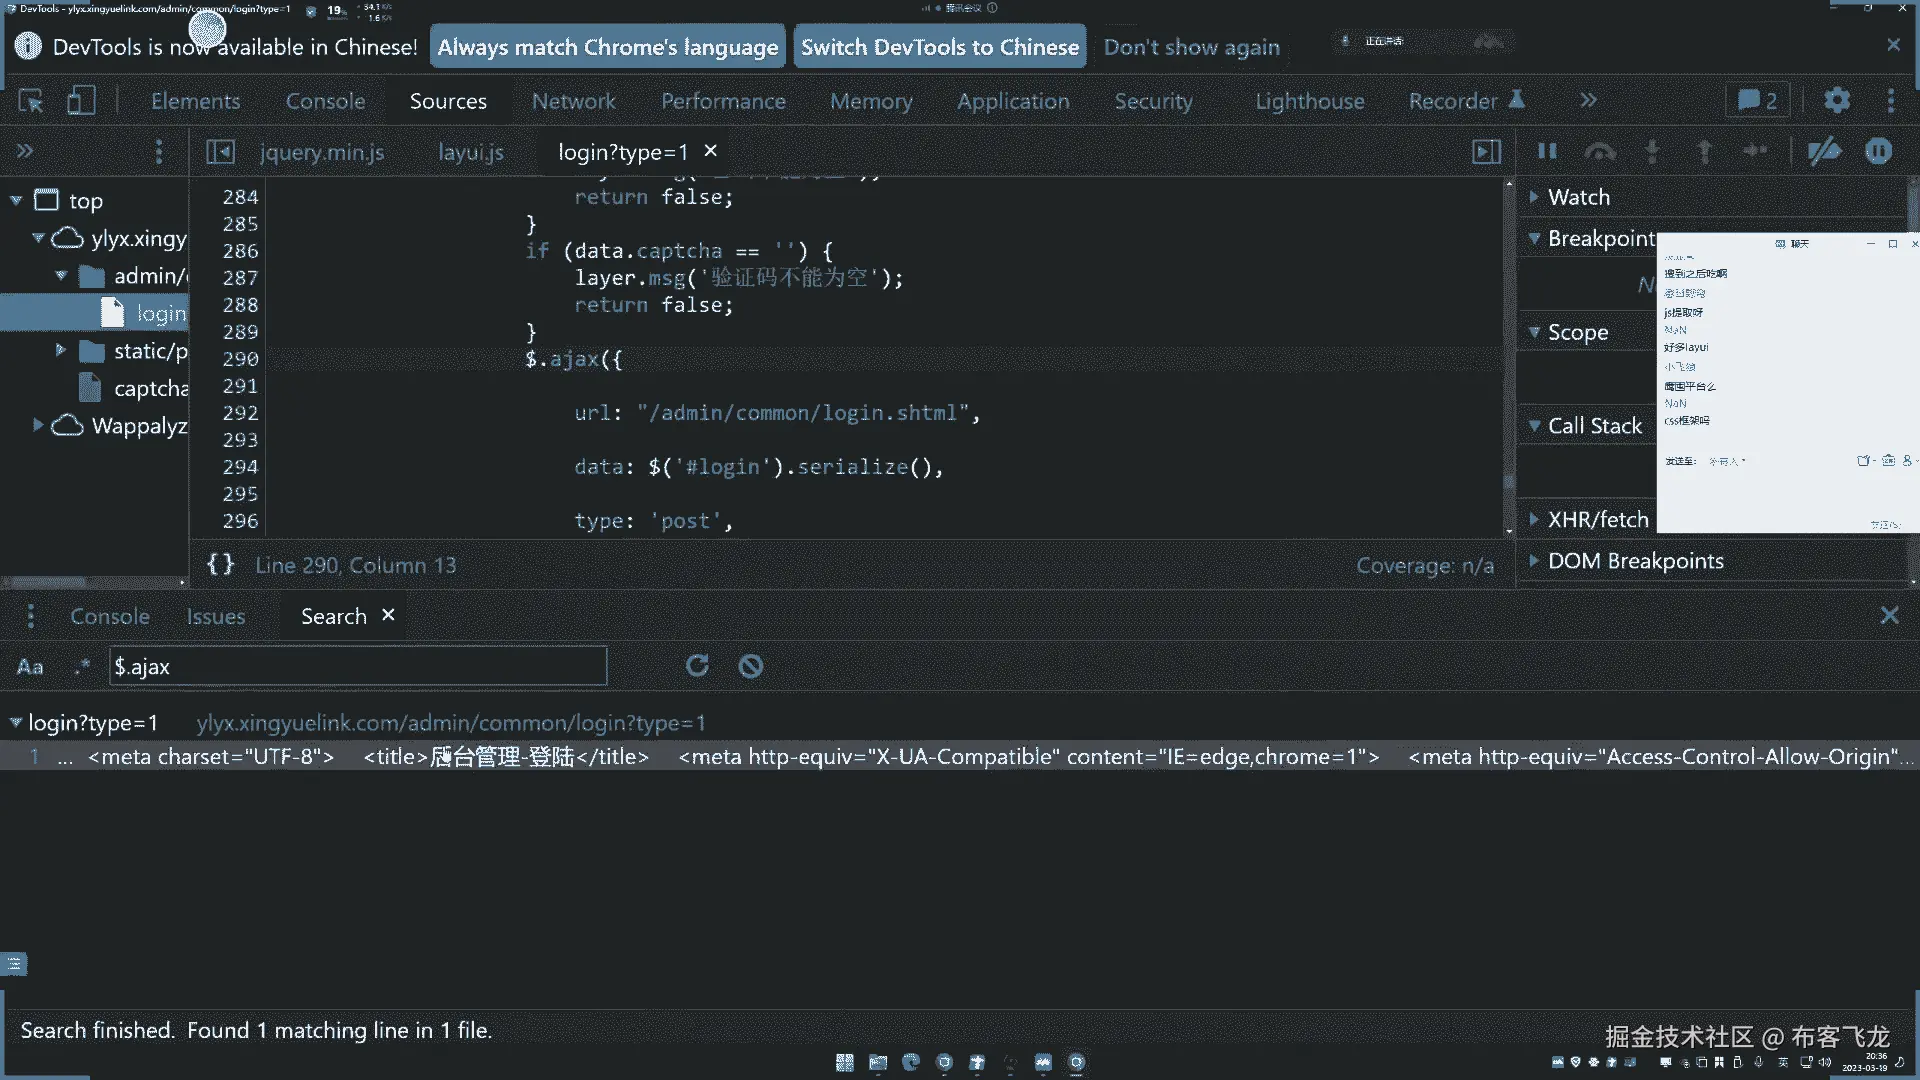The image size is (1920, 1080).
Task: Toggle match case Aa option
Action: (30, 667)
